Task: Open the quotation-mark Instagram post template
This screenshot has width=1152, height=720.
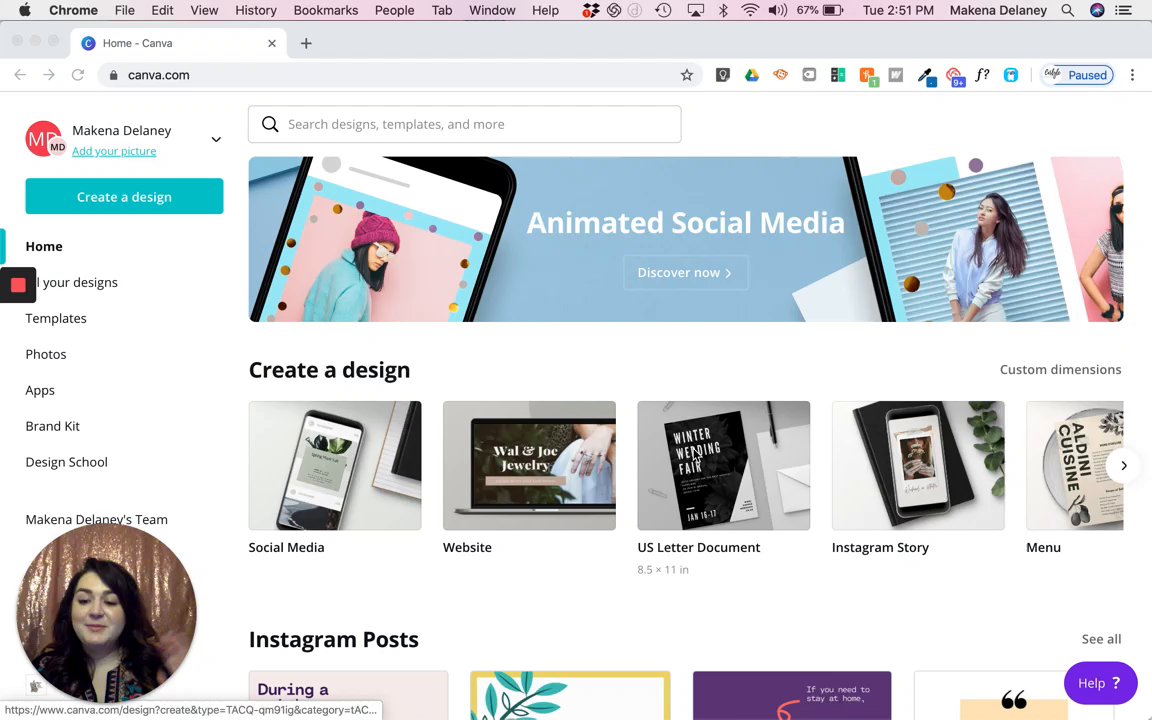Action: tap(1014, 695)
